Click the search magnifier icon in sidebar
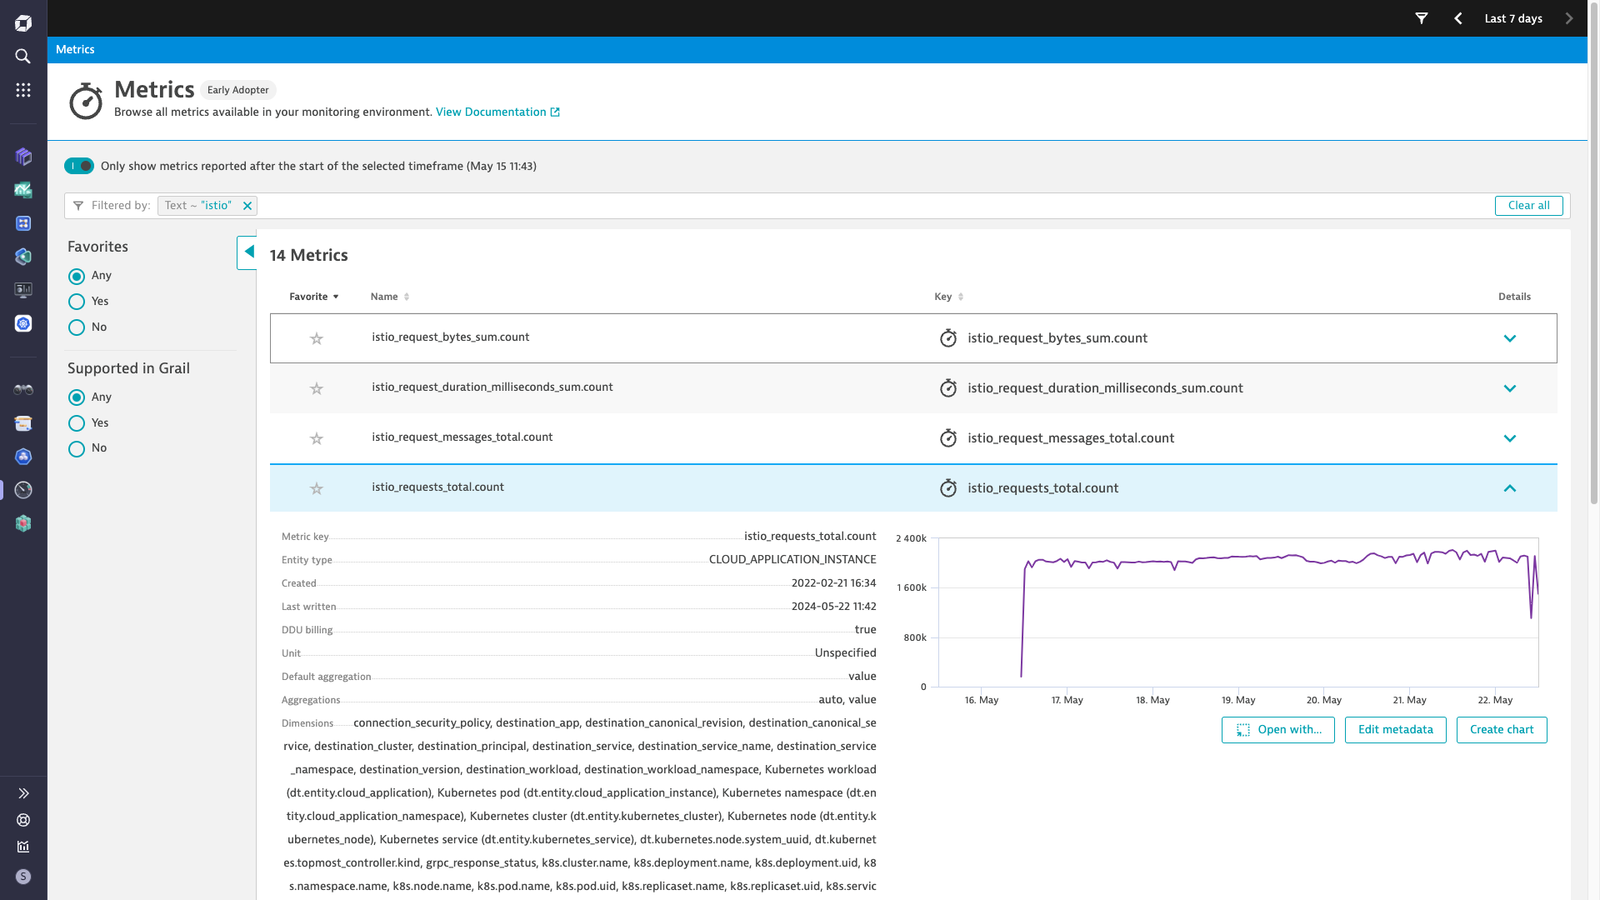This screenshot has width=1600, height=900. pos(23,56)
